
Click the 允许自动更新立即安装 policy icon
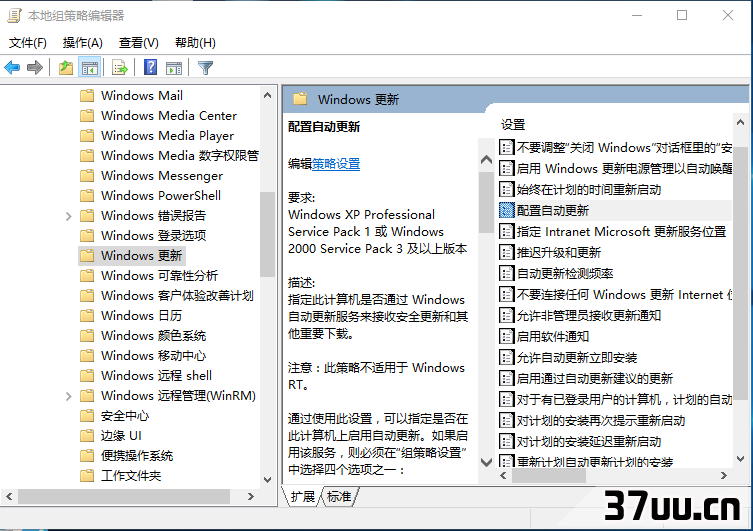506,357
